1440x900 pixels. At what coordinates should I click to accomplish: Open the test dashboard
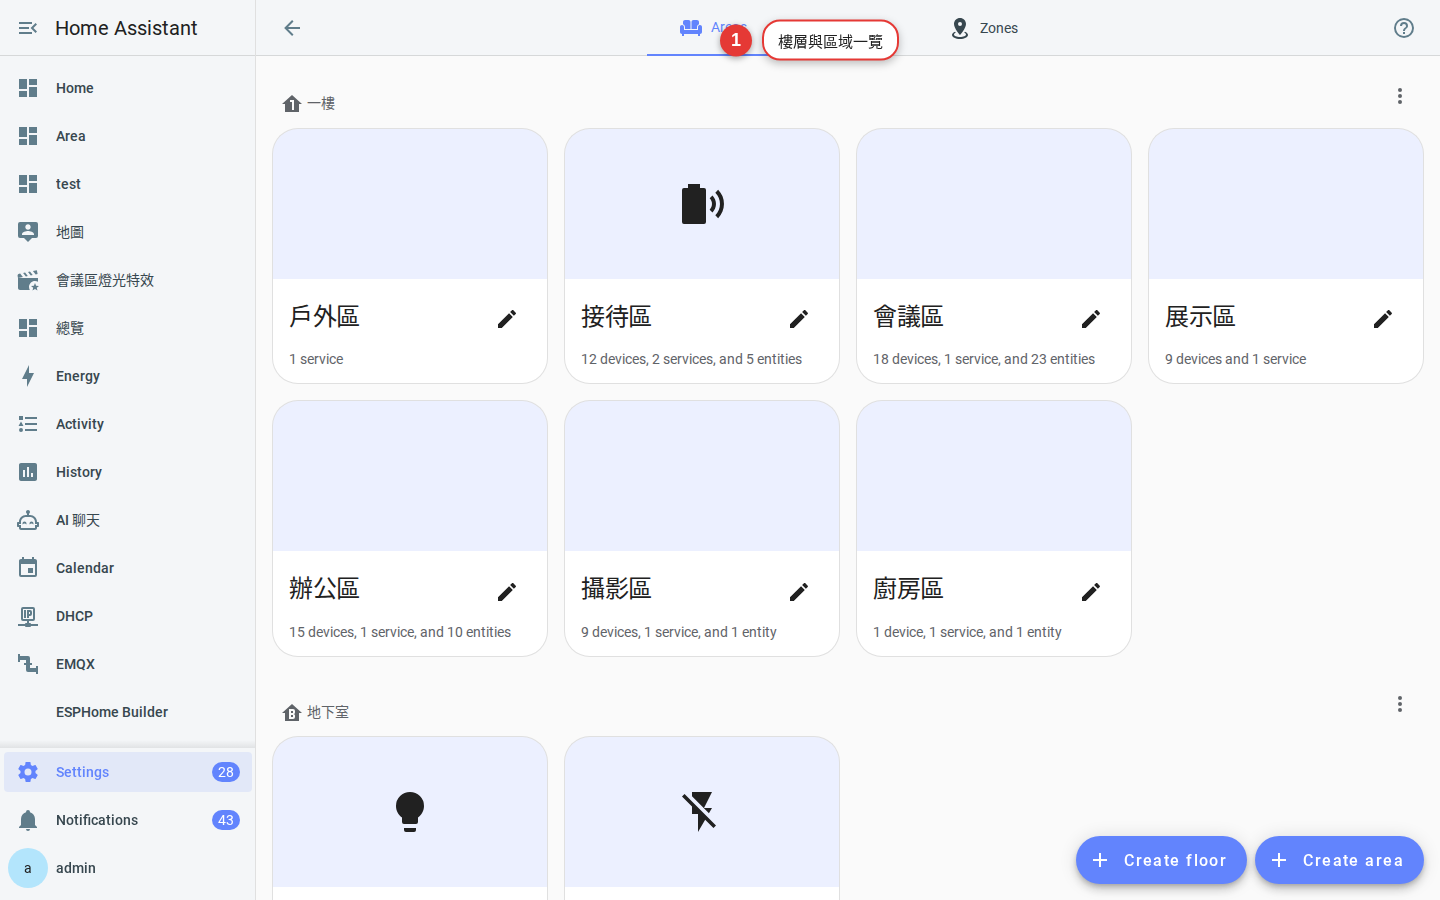(128, 184)
